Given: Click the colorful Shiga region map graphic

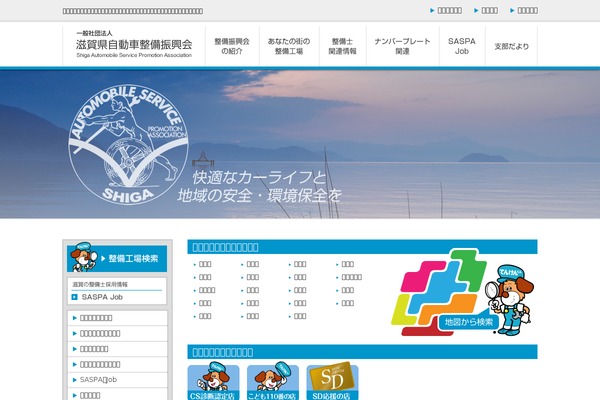Looking at the screenshot, I should pyautogui.click(x=438, y=292).
